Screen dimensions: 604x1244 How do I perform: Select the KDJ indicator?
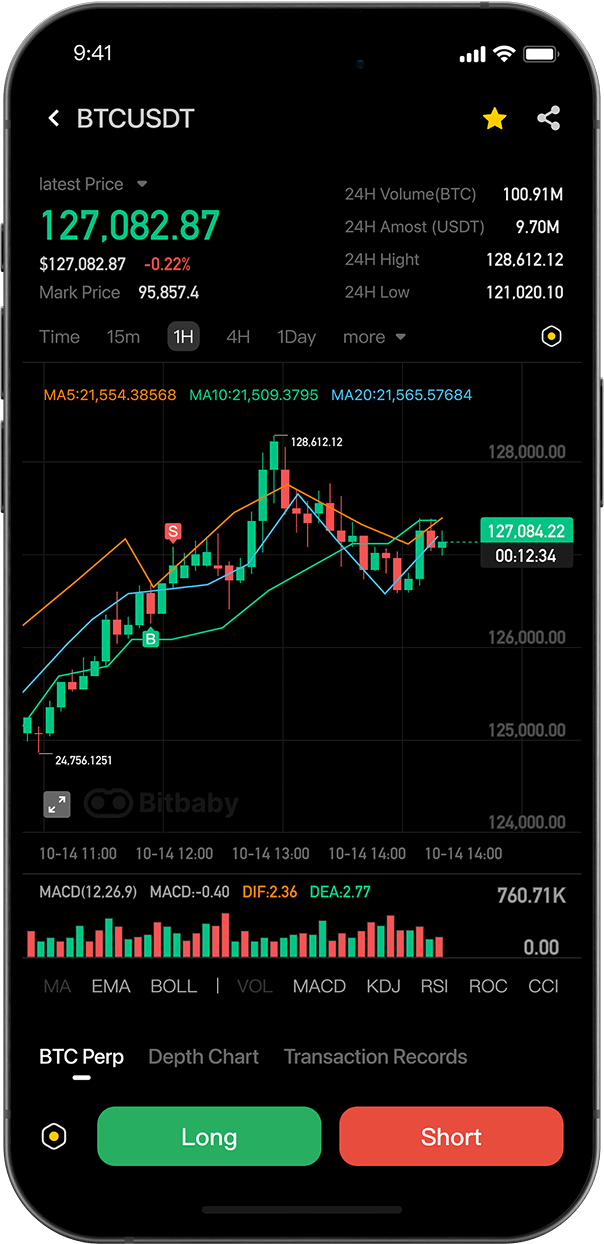click(x=383, y=986)
